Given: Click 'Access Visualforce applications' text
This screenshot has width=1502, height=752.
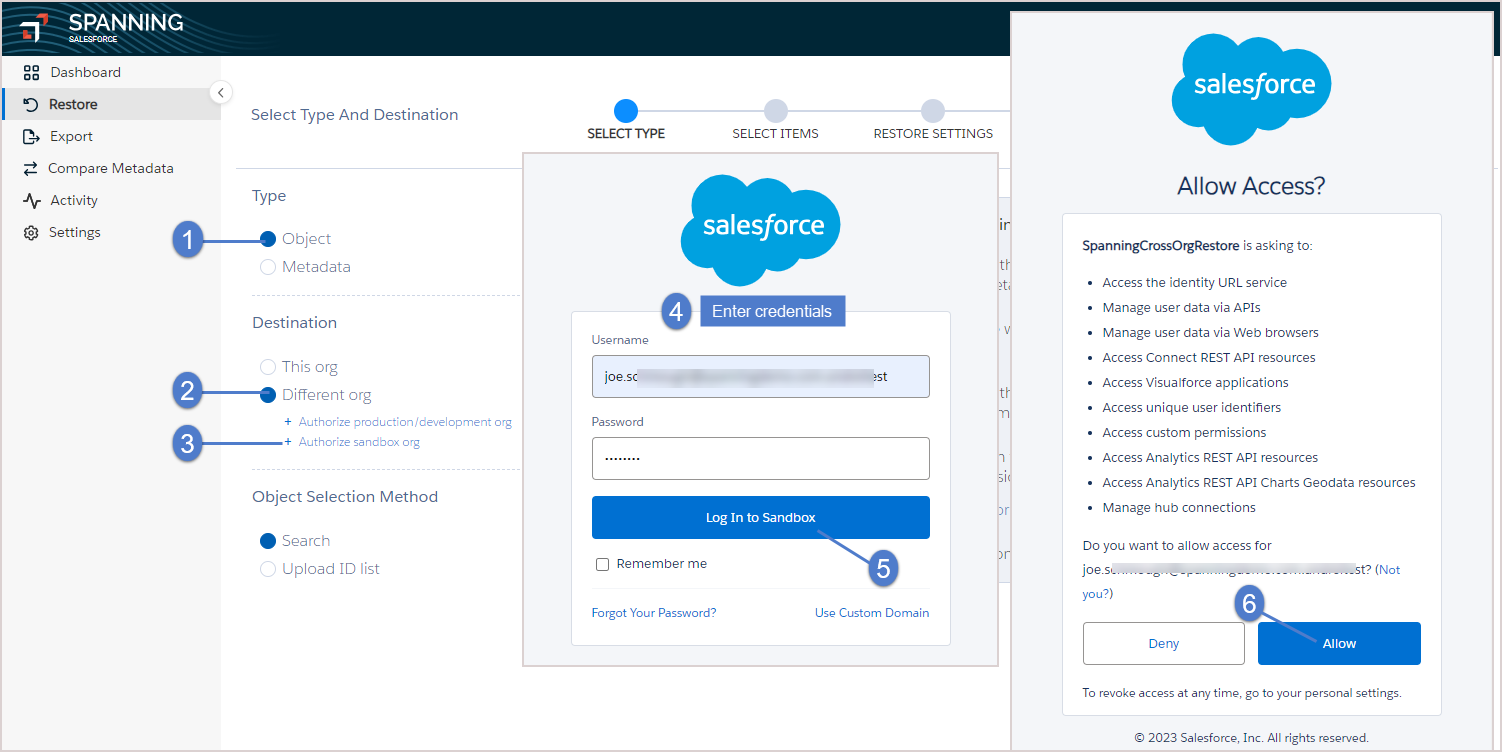Looking at the screenshot, I should coord(1196,383).
